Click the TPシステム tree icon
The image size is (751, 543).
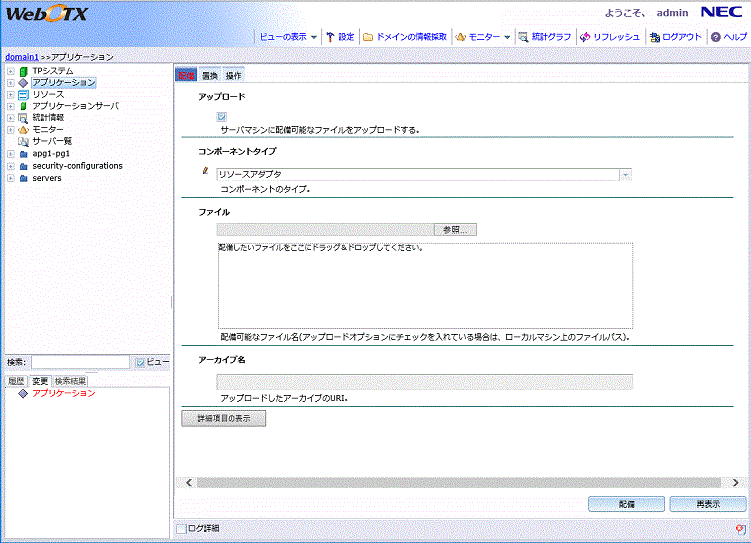point(23,71)
